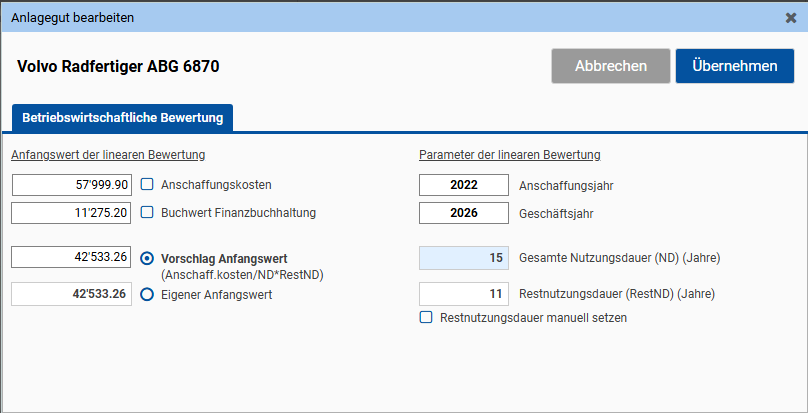Click the Übernehmen button

735,66
